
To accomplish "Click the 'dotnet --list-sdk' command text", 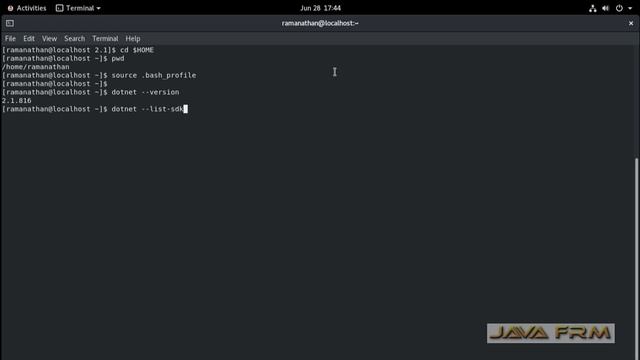I will pyautogui.click(x=147, y=109).
